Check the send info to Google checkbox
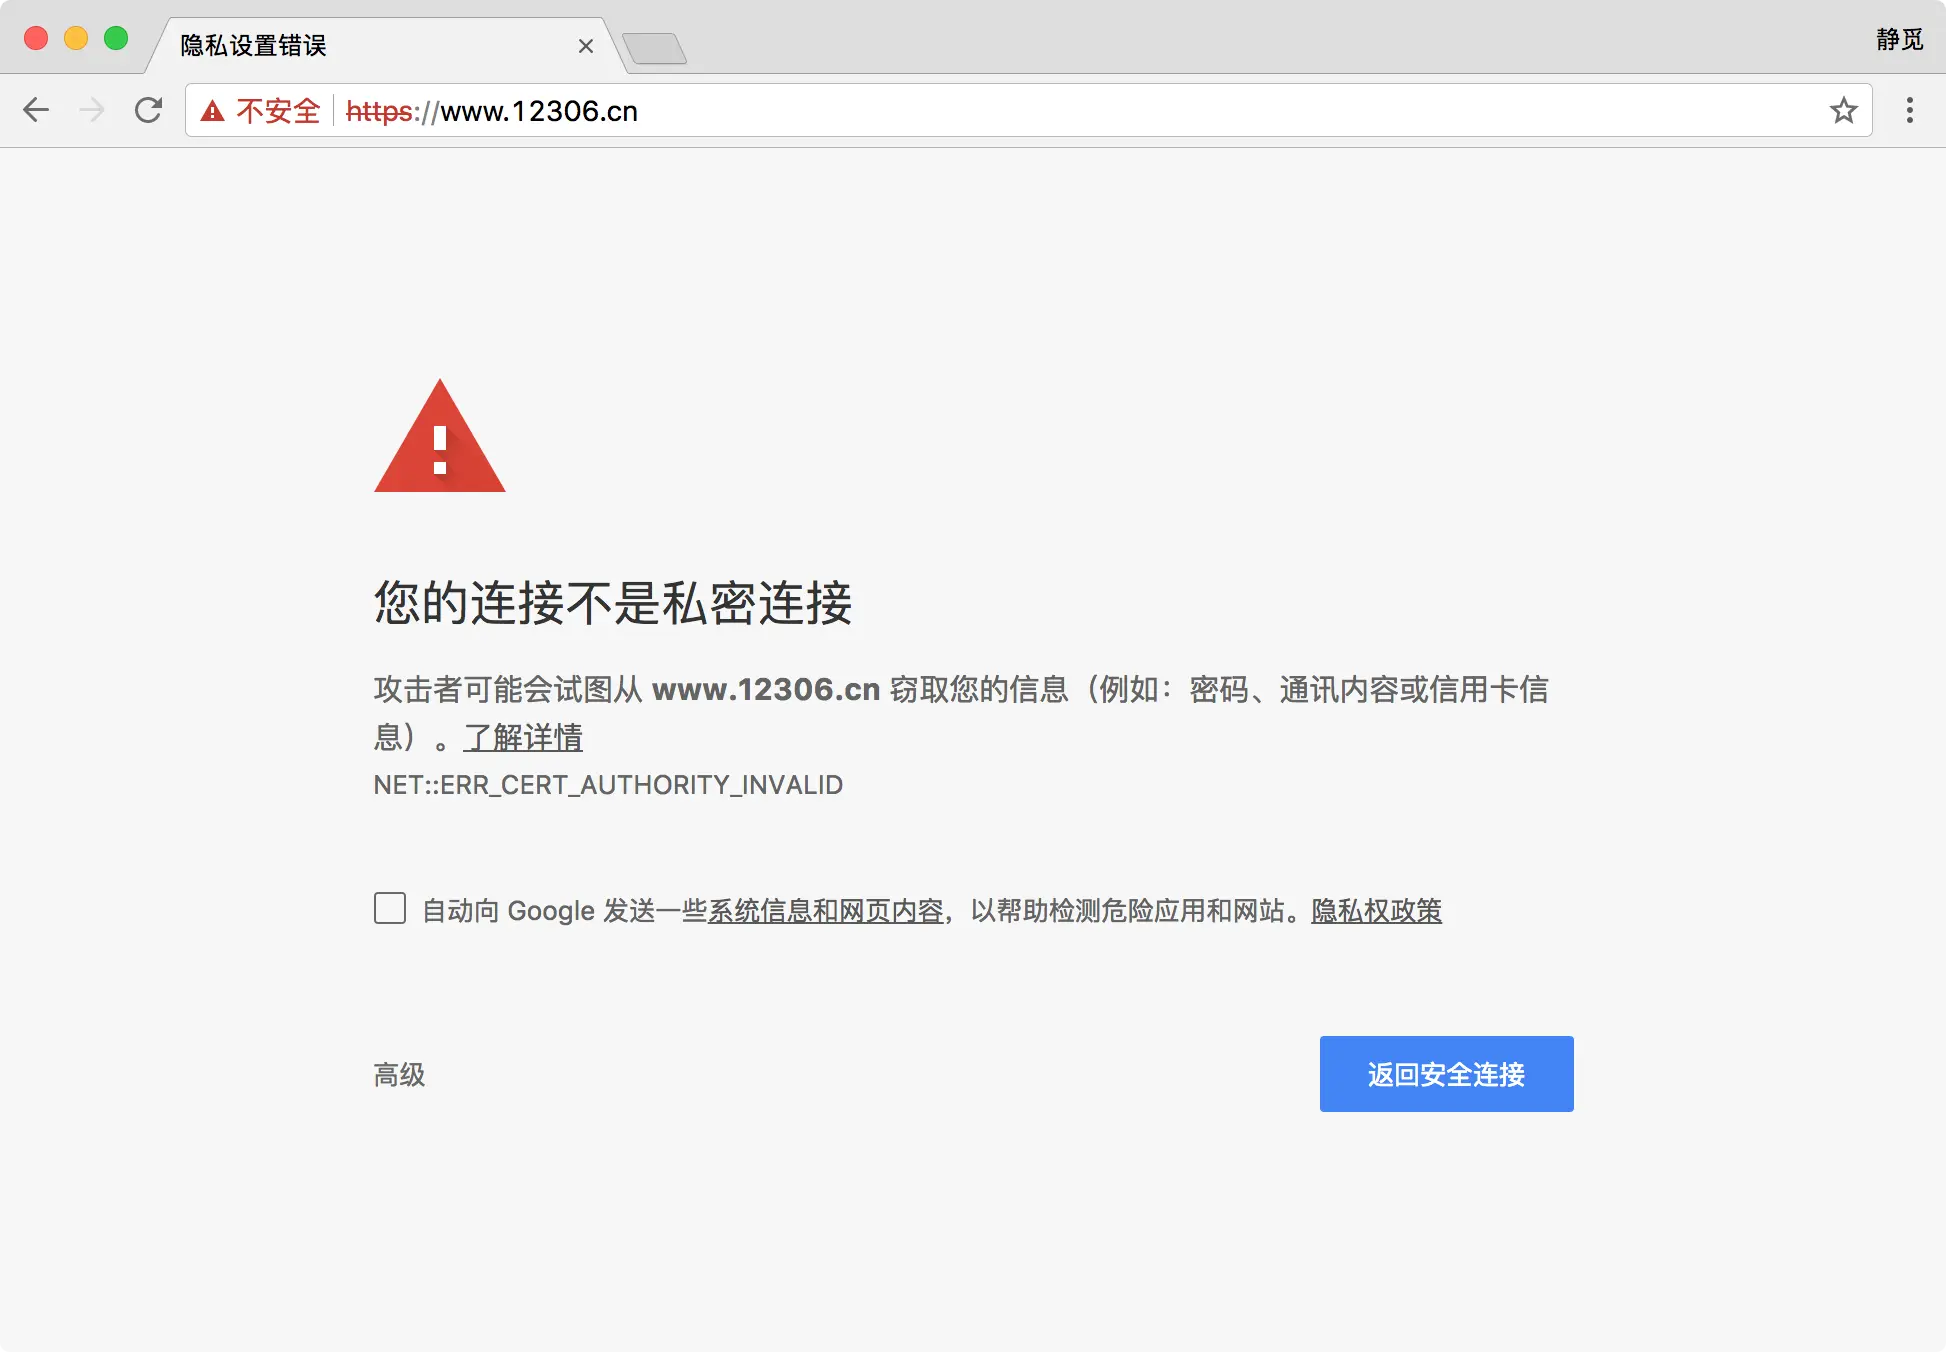The image size is (1946, 1352). click(x=390, y=908)
